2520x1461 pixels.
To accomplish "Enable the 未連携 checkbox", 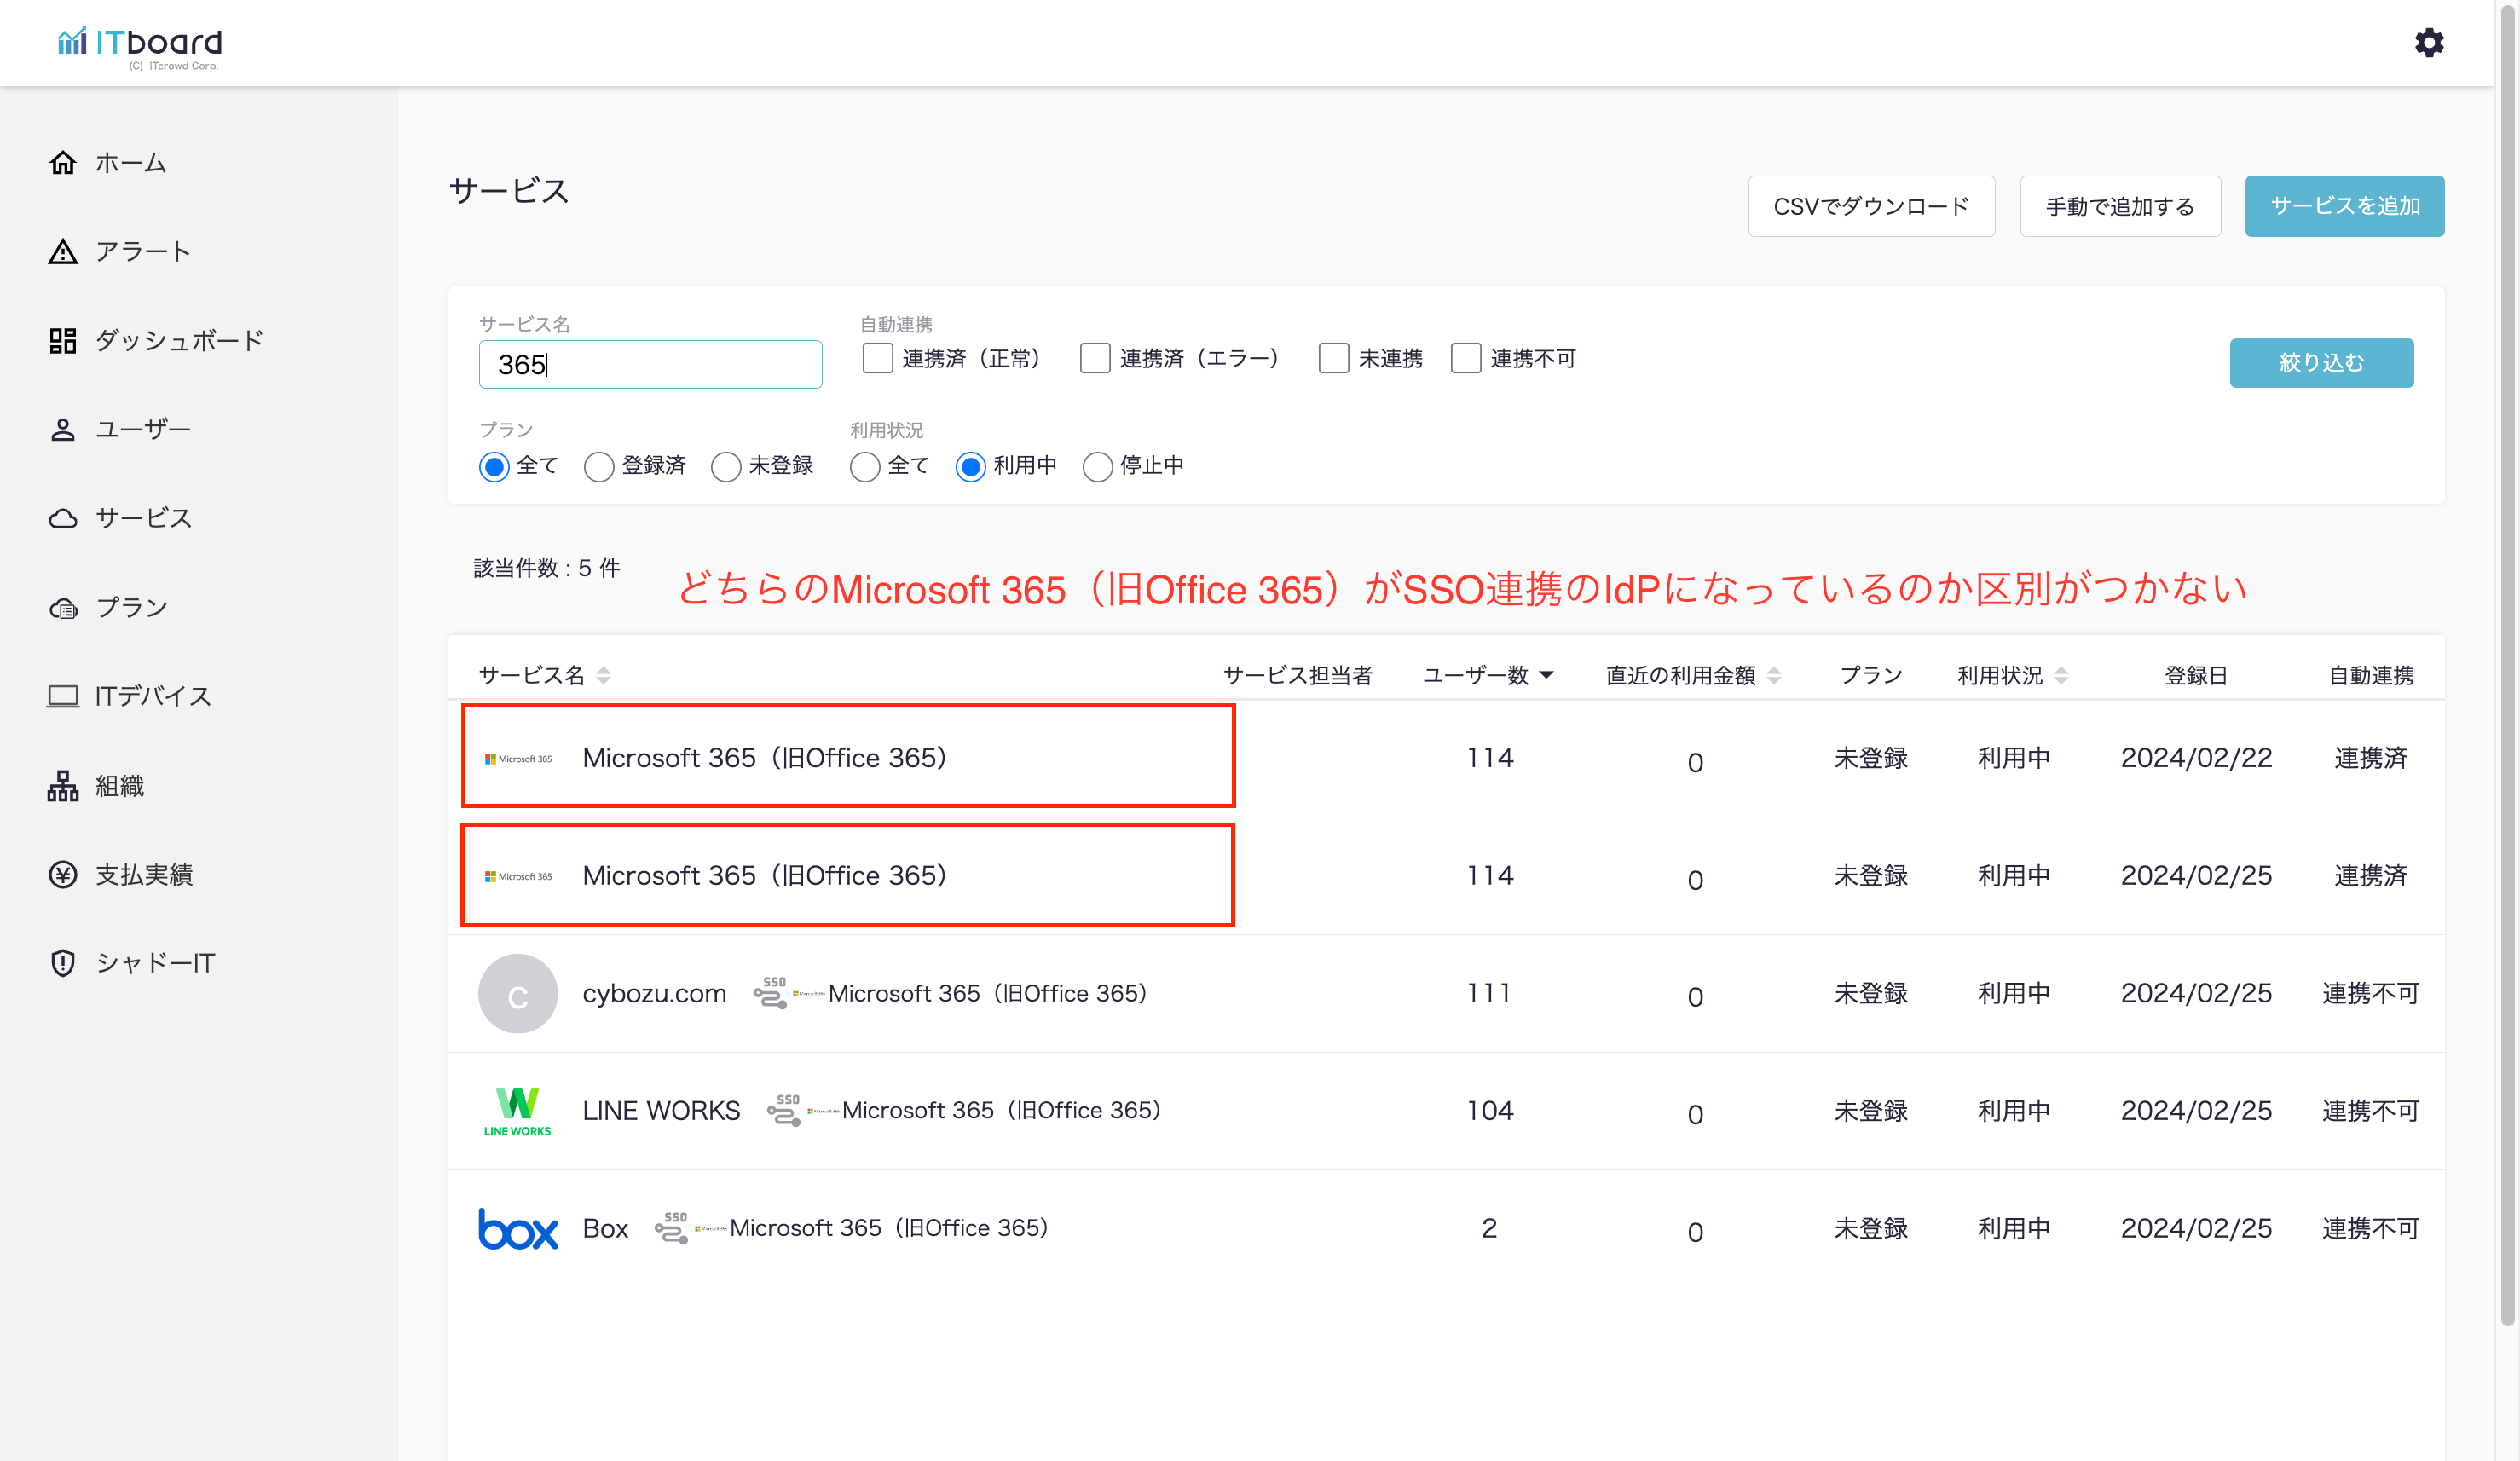I will pos(1333,358).
